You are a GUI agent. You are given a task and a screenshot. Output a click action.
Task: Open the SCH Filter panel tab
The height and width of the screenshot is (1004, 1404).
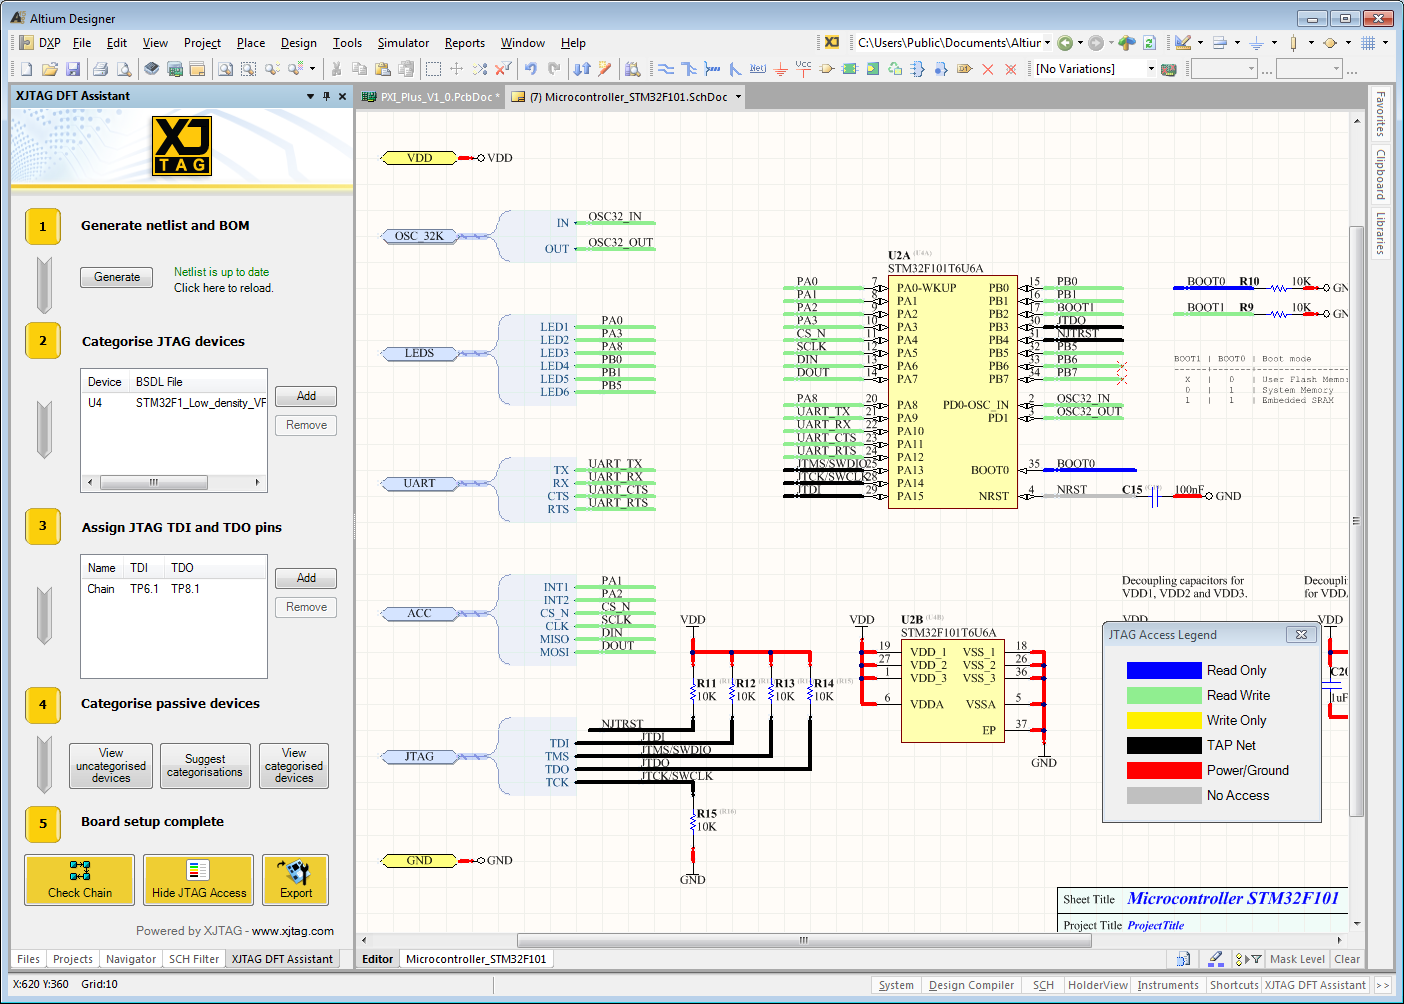[194, 959]
